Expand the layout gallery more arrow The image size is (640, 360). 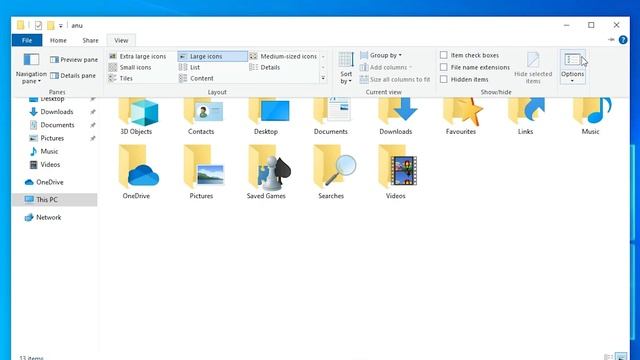point(323,78)
